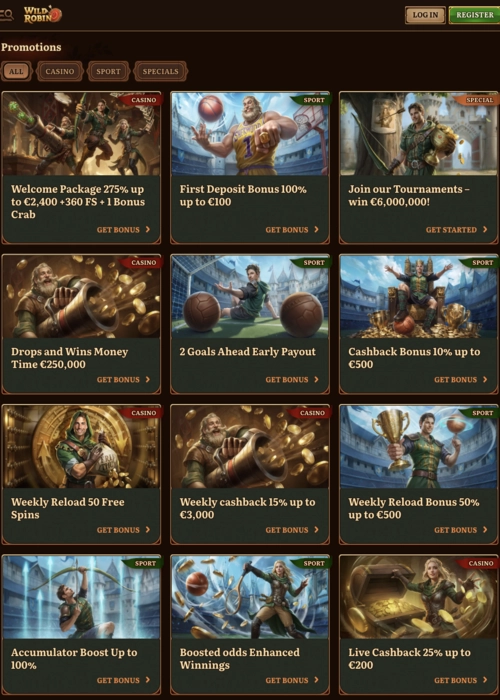Get bonus for 2 Goals Ahead Early Payout

292,379
